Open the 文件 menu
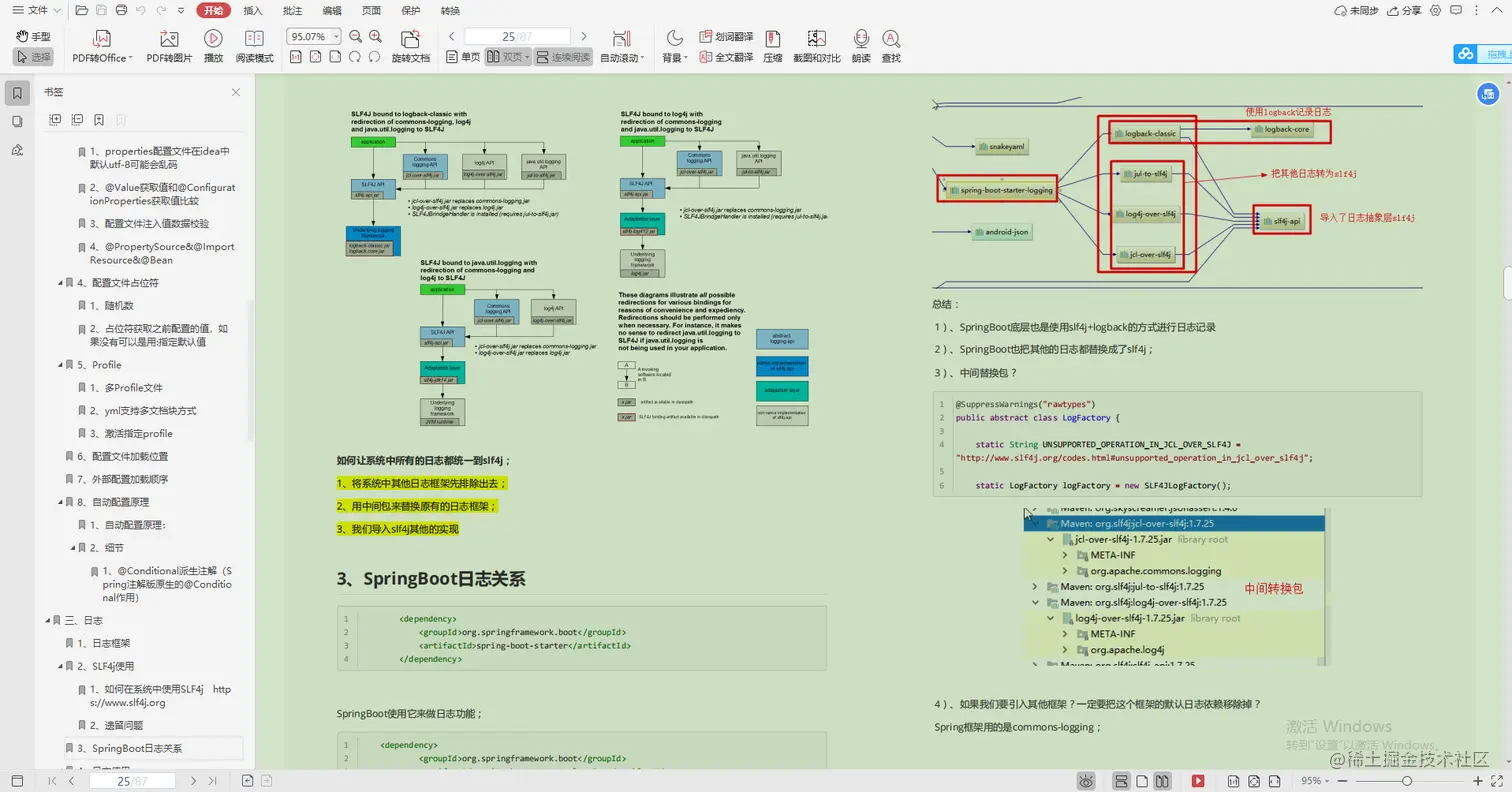The height and width of the screenshot is (792, 1512). tap(37, 11)
